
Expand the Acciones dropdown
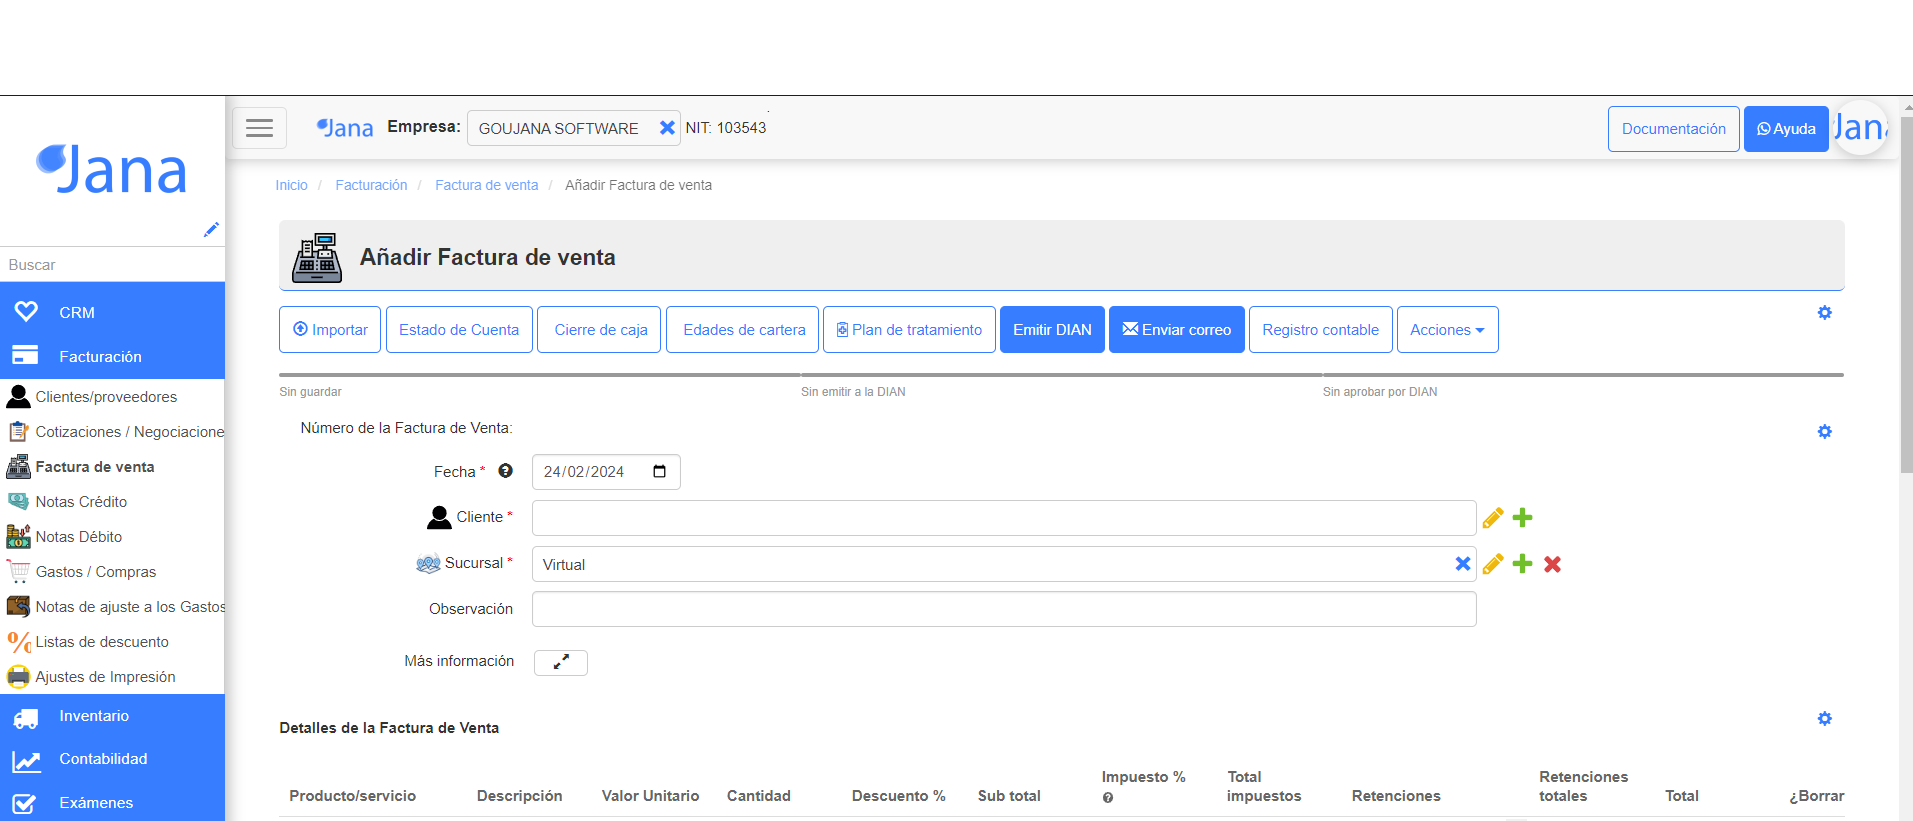click(x=1447, y=330)
